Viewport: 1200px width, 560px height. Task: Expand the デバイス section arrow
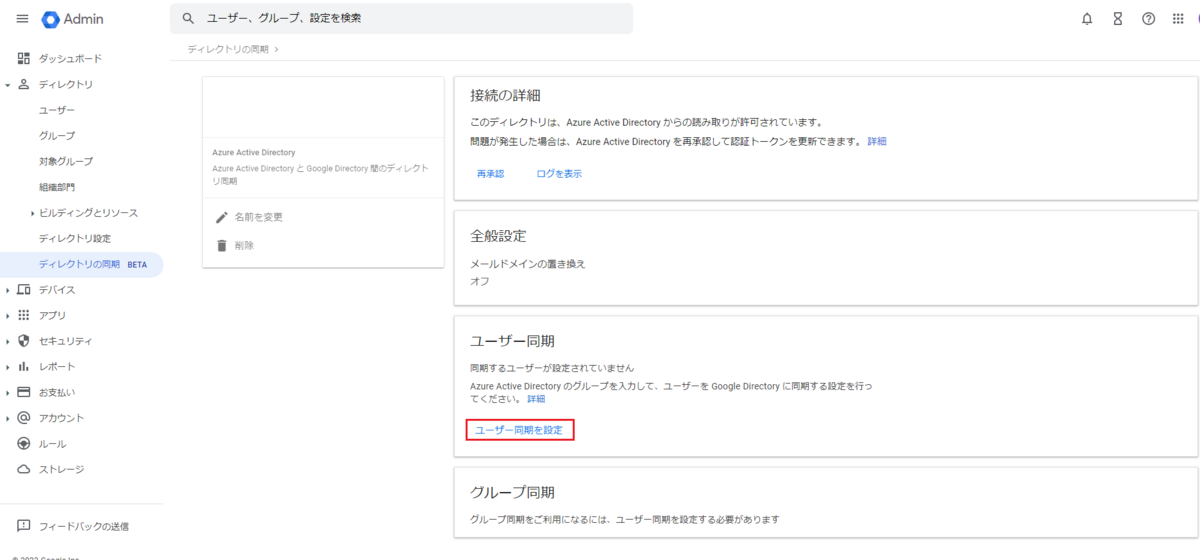click(8, 290)
